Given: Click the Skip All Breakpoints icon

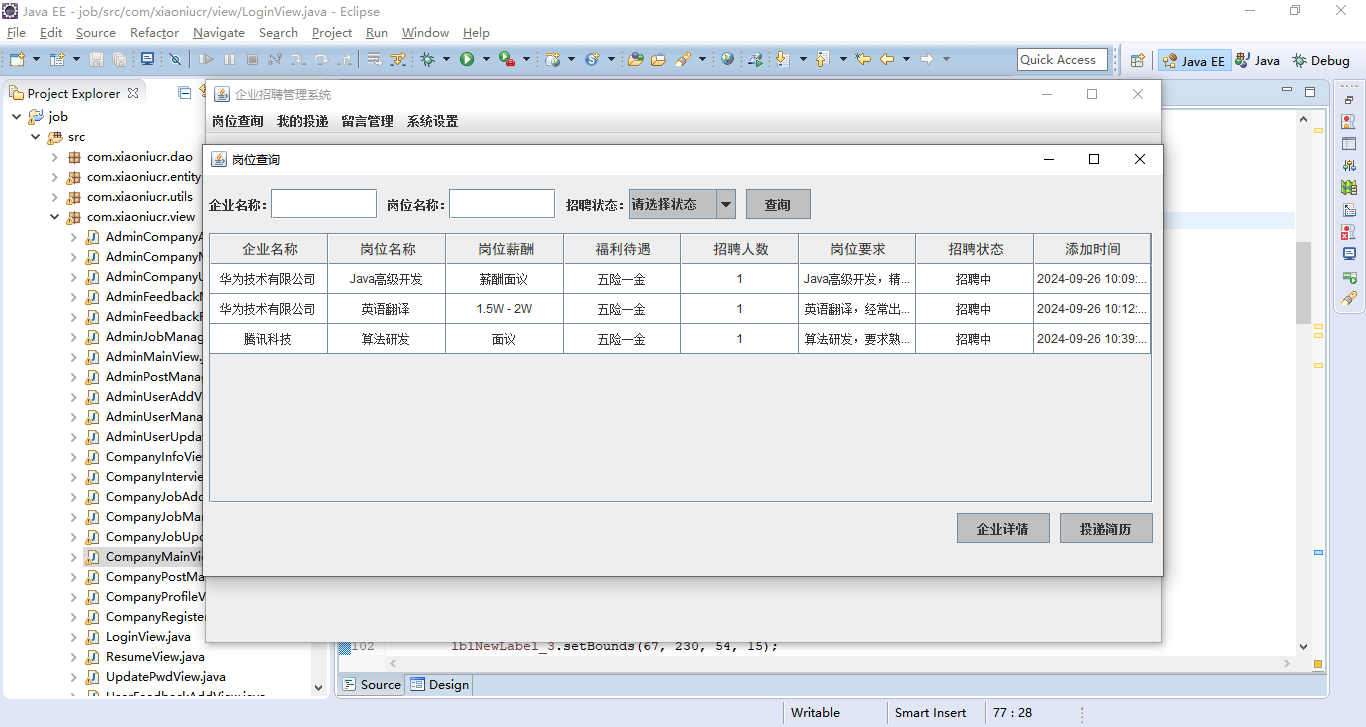Looking at the screenshot, I should [x=175, y=59].
